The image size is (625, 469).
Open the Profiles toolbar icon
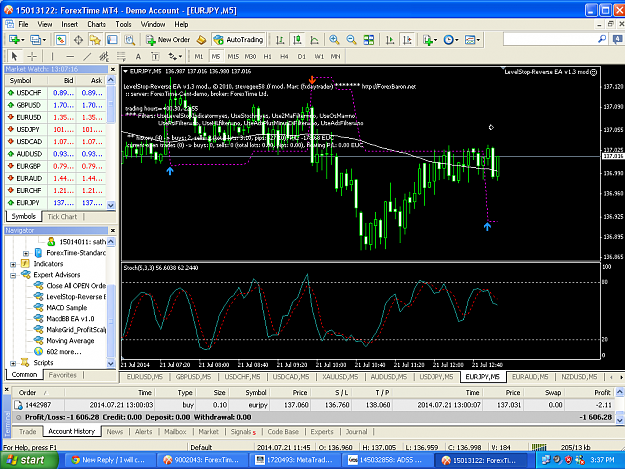pos(38,40)
